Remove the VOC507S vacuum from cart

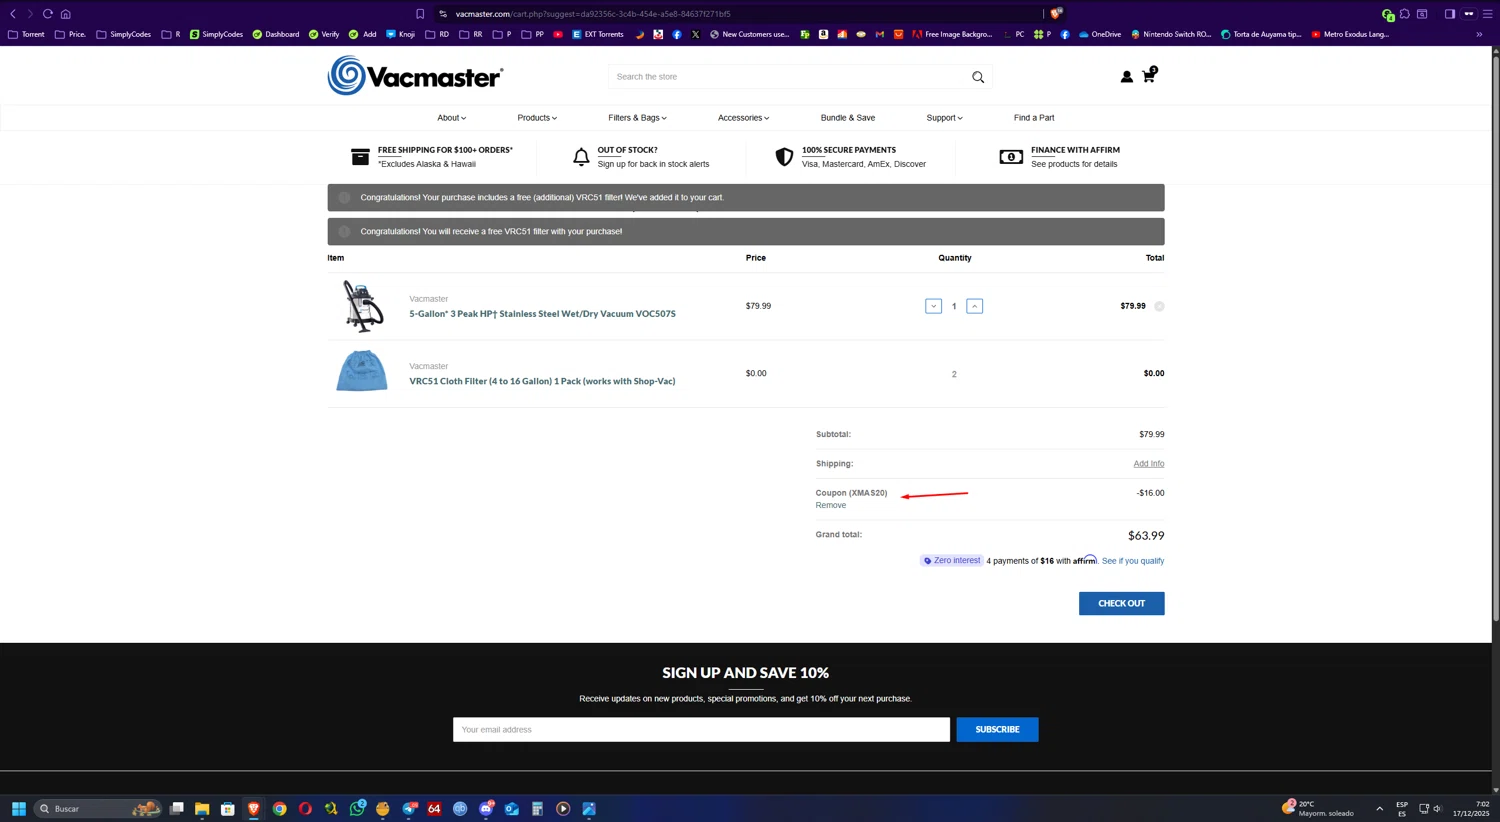click(x=1159, y=306)
